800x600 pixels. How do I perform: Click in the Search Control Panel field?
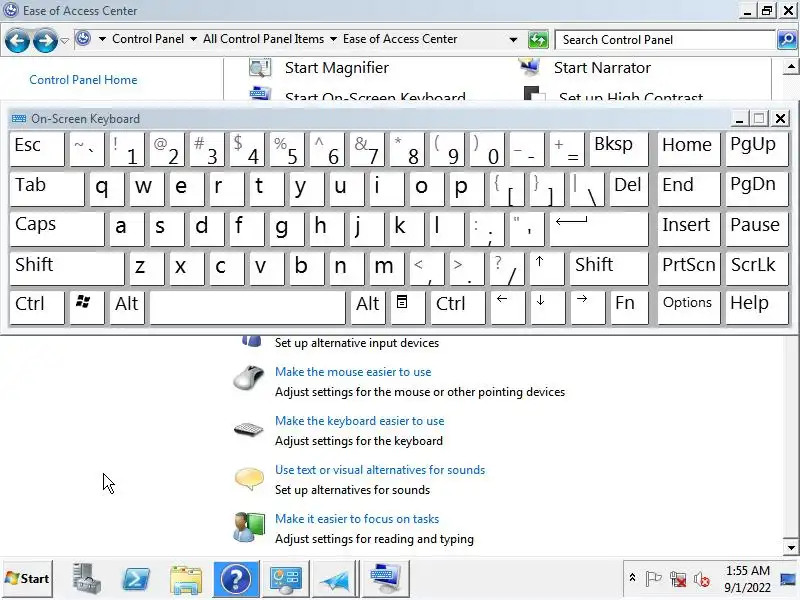(665, 40)
